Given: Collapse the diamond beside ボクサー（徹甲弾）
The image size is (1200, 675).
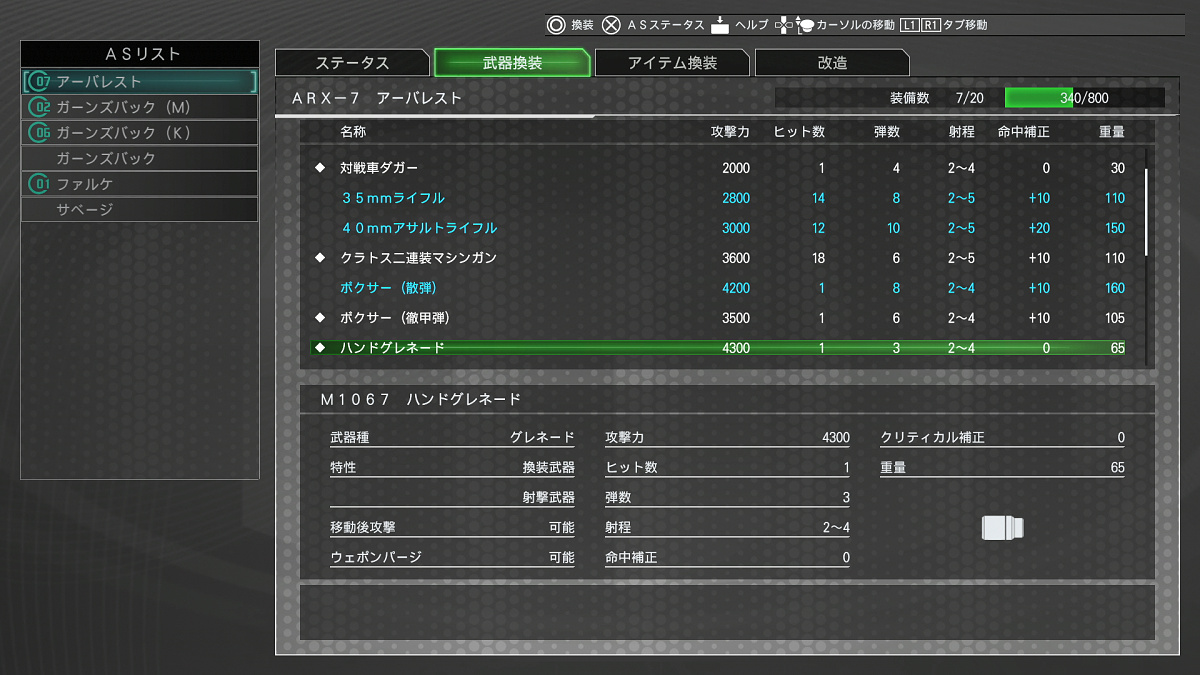Looking at the screenshot, I should pyautogui.click(x=318, y=318).
